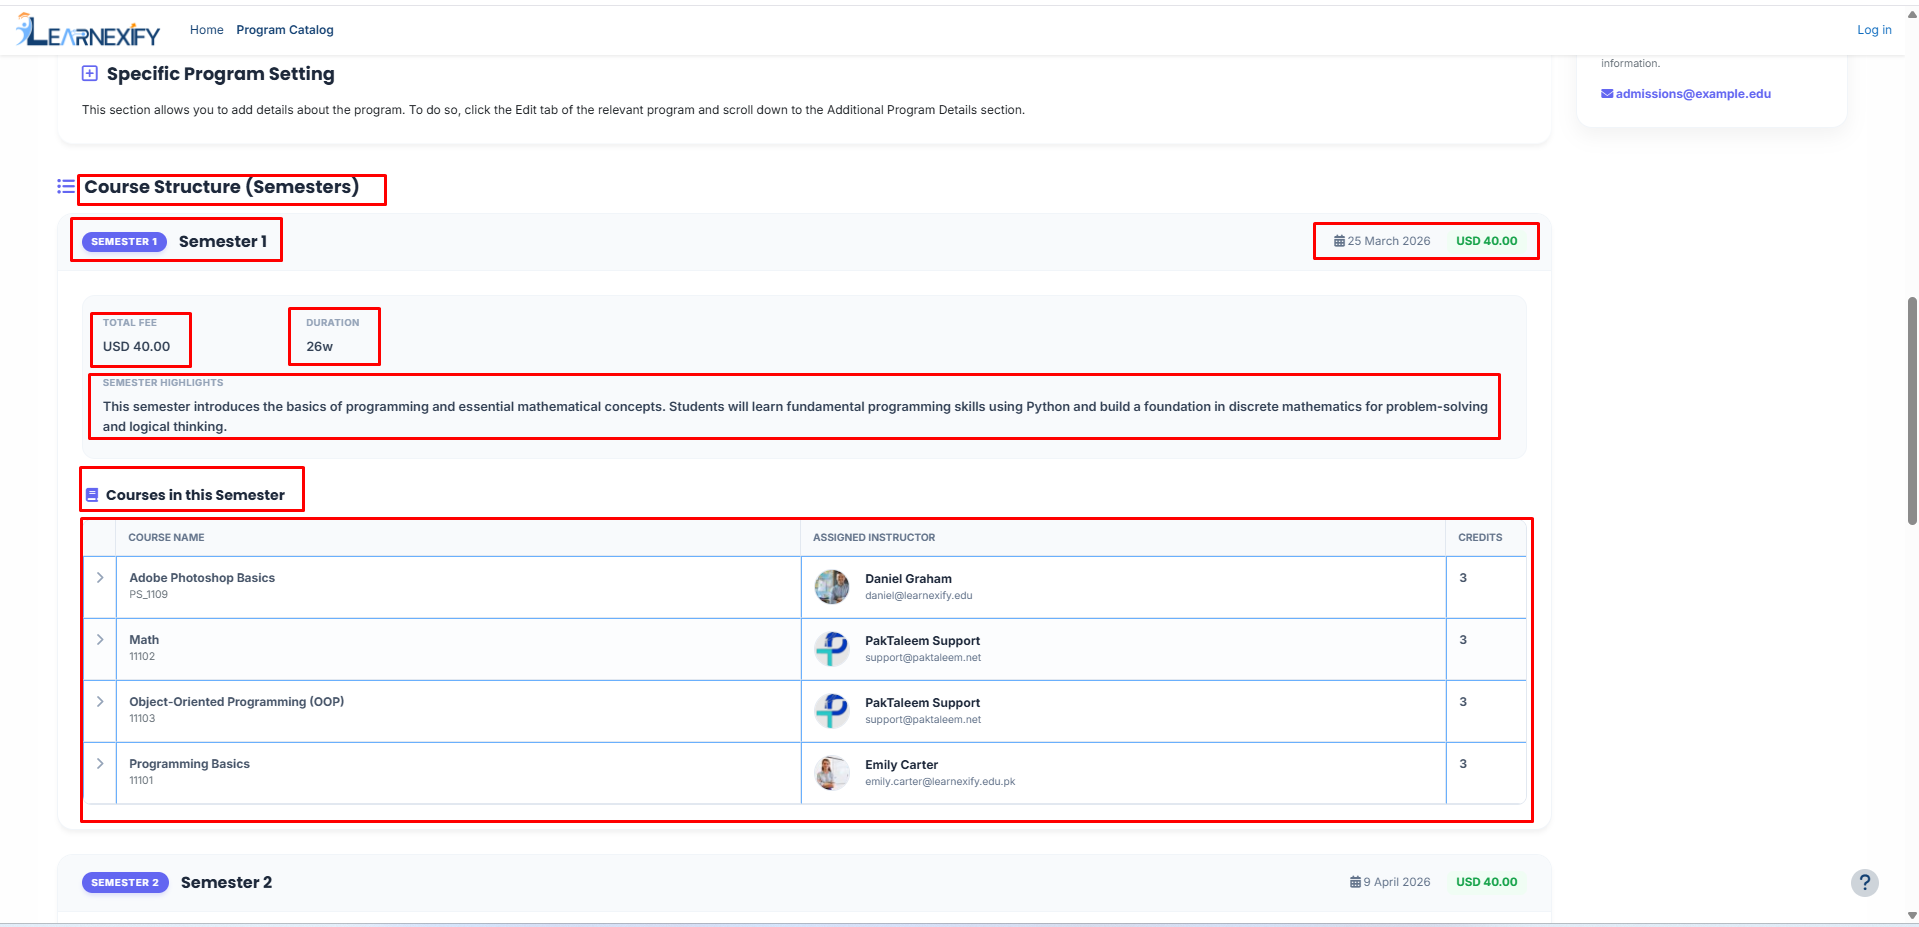Click the Log in link
Screen dimensions: 1919x927
click(1874, 30)
